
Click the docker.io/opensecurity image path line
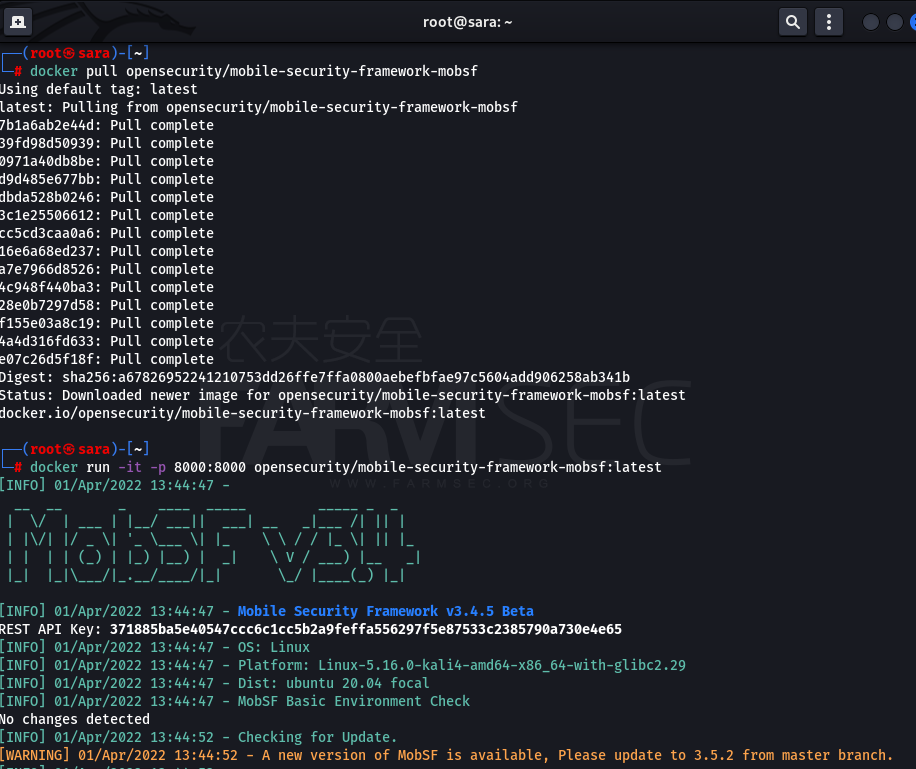242,414
